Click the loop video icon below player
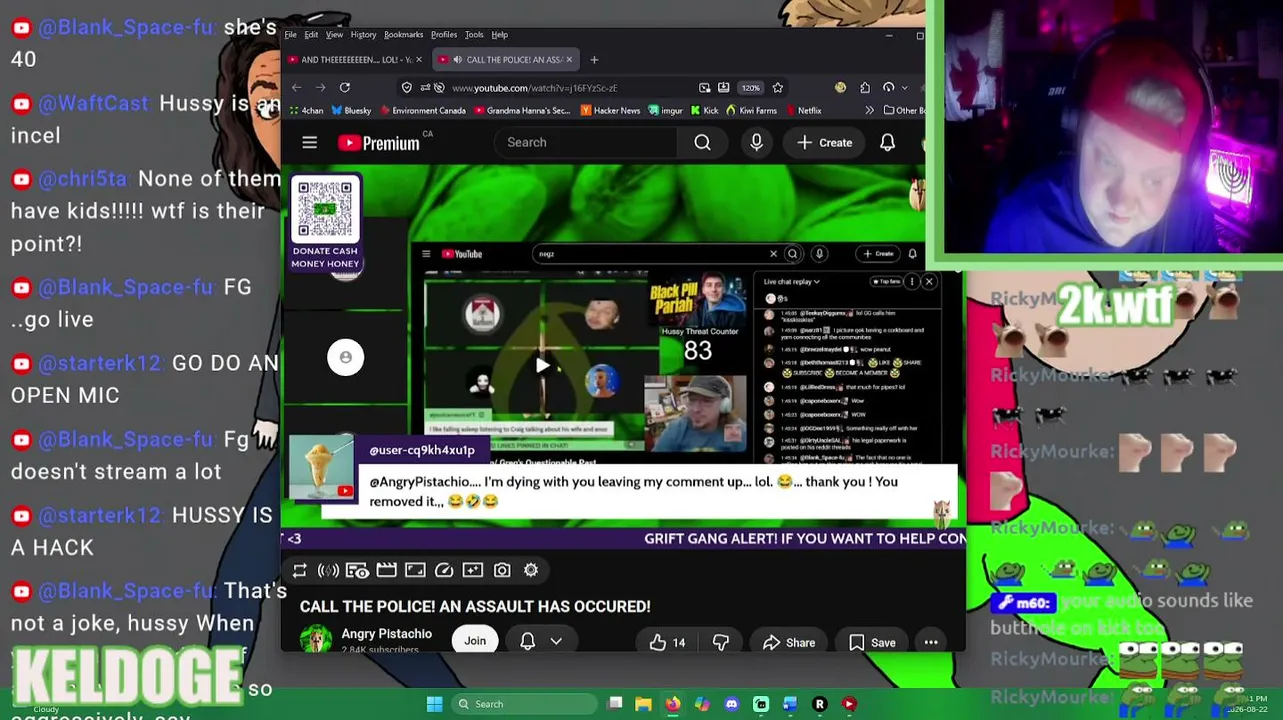This screenshot has width=1283, height=720. click(x=299, y=570)
